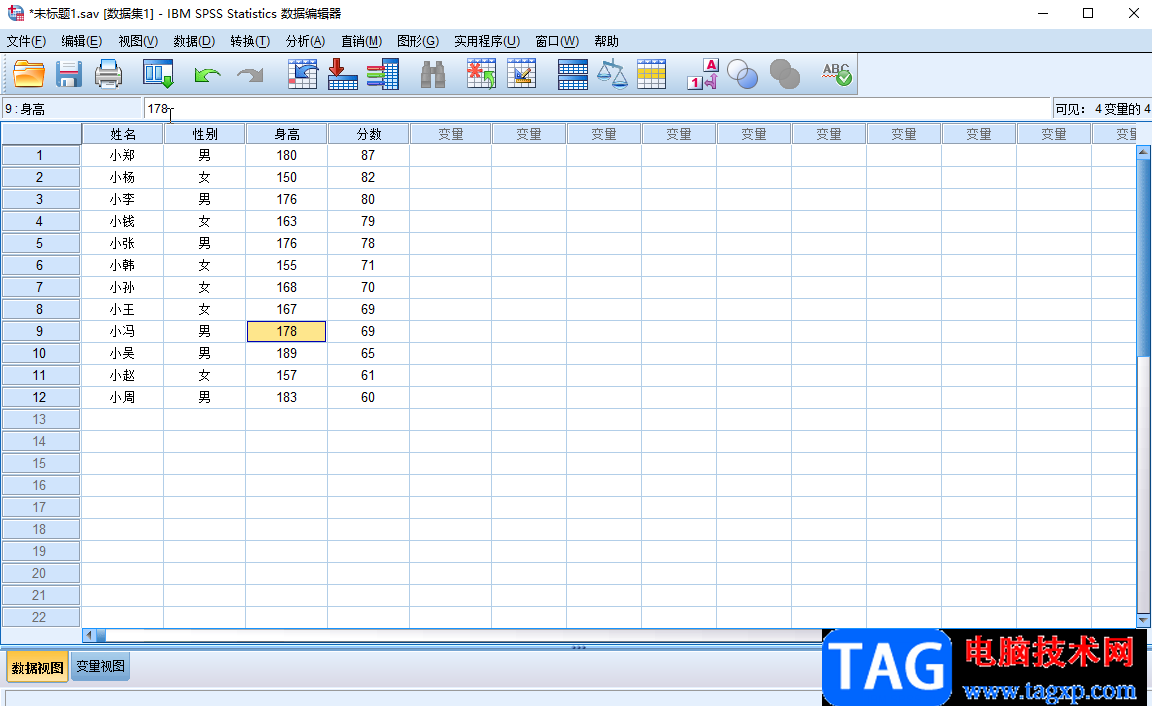Undo the last action with the green arrow
1152x706 pixels.
pyautogui.click(x=207, y=75)
